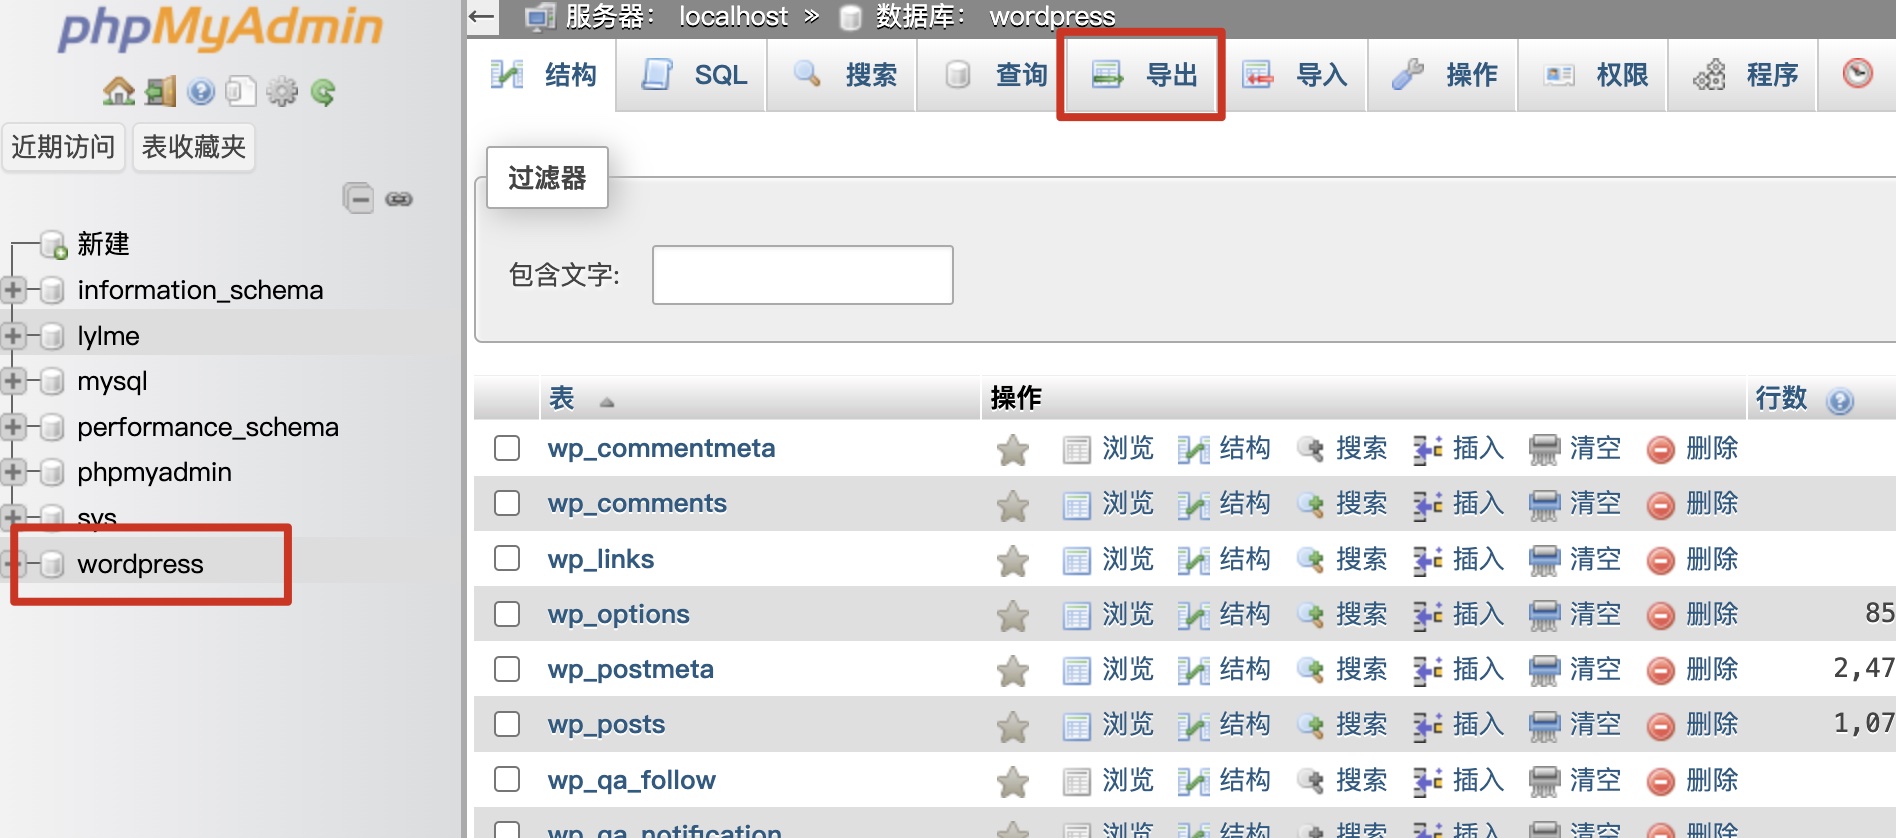1896x838 pixels.
Task: Click 浏览 link for wp_postmeta
Action: (x=1128, y=669)
